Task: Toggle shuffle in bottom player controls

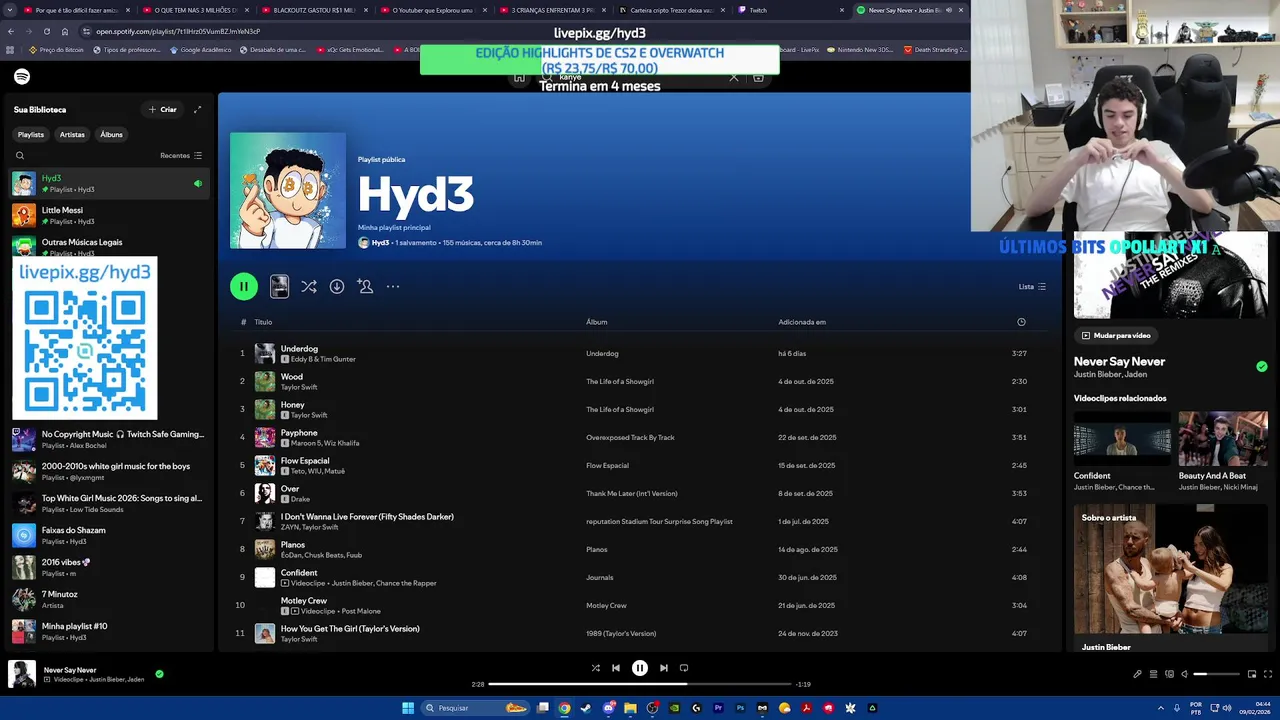Action: [x=596, y=668]
